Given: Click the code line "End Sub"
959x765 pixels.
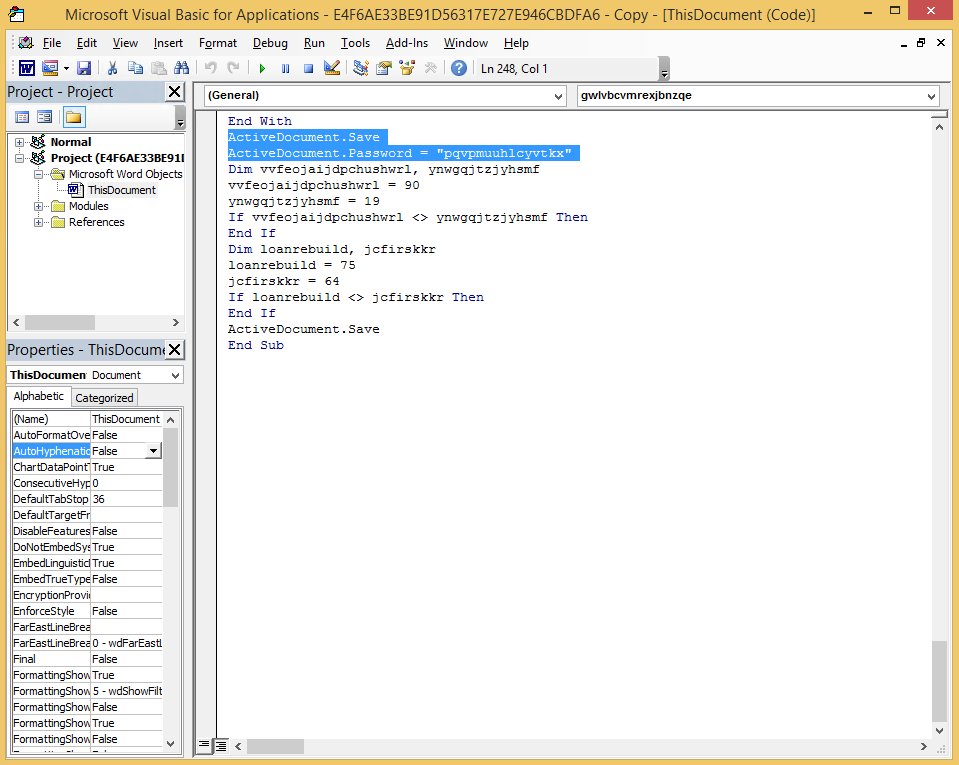Looking at the screenshot, I should coord(256,346).
